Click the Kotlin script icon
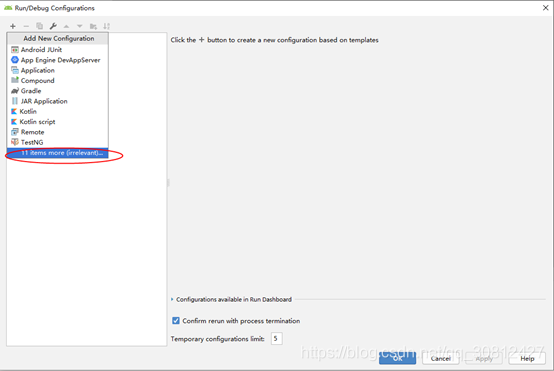 click(14, 122)
